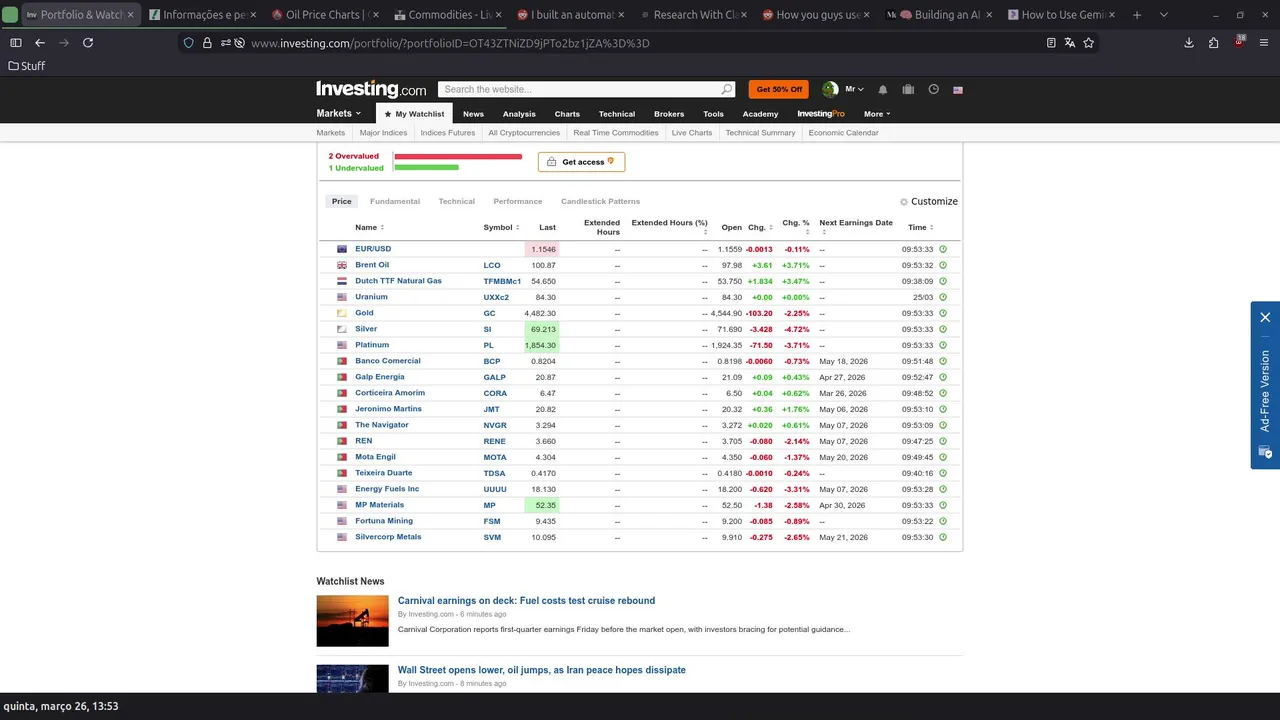
Task: Click the search magnifier icon
Action: 727,89
